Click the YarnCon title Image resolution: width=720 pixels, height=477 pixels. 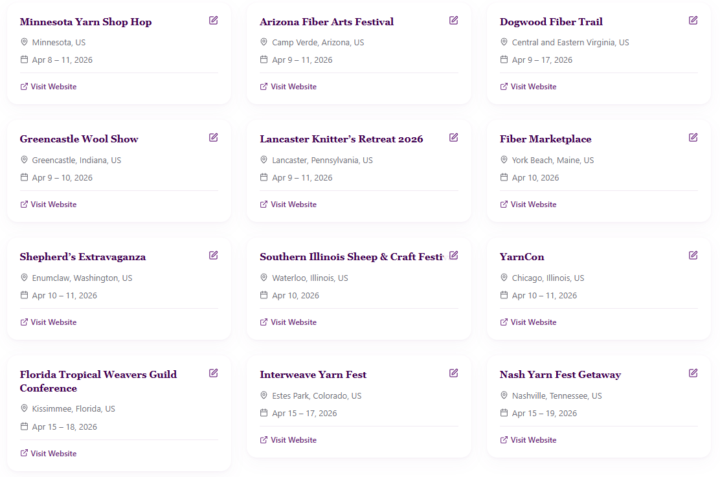point(522,257)
